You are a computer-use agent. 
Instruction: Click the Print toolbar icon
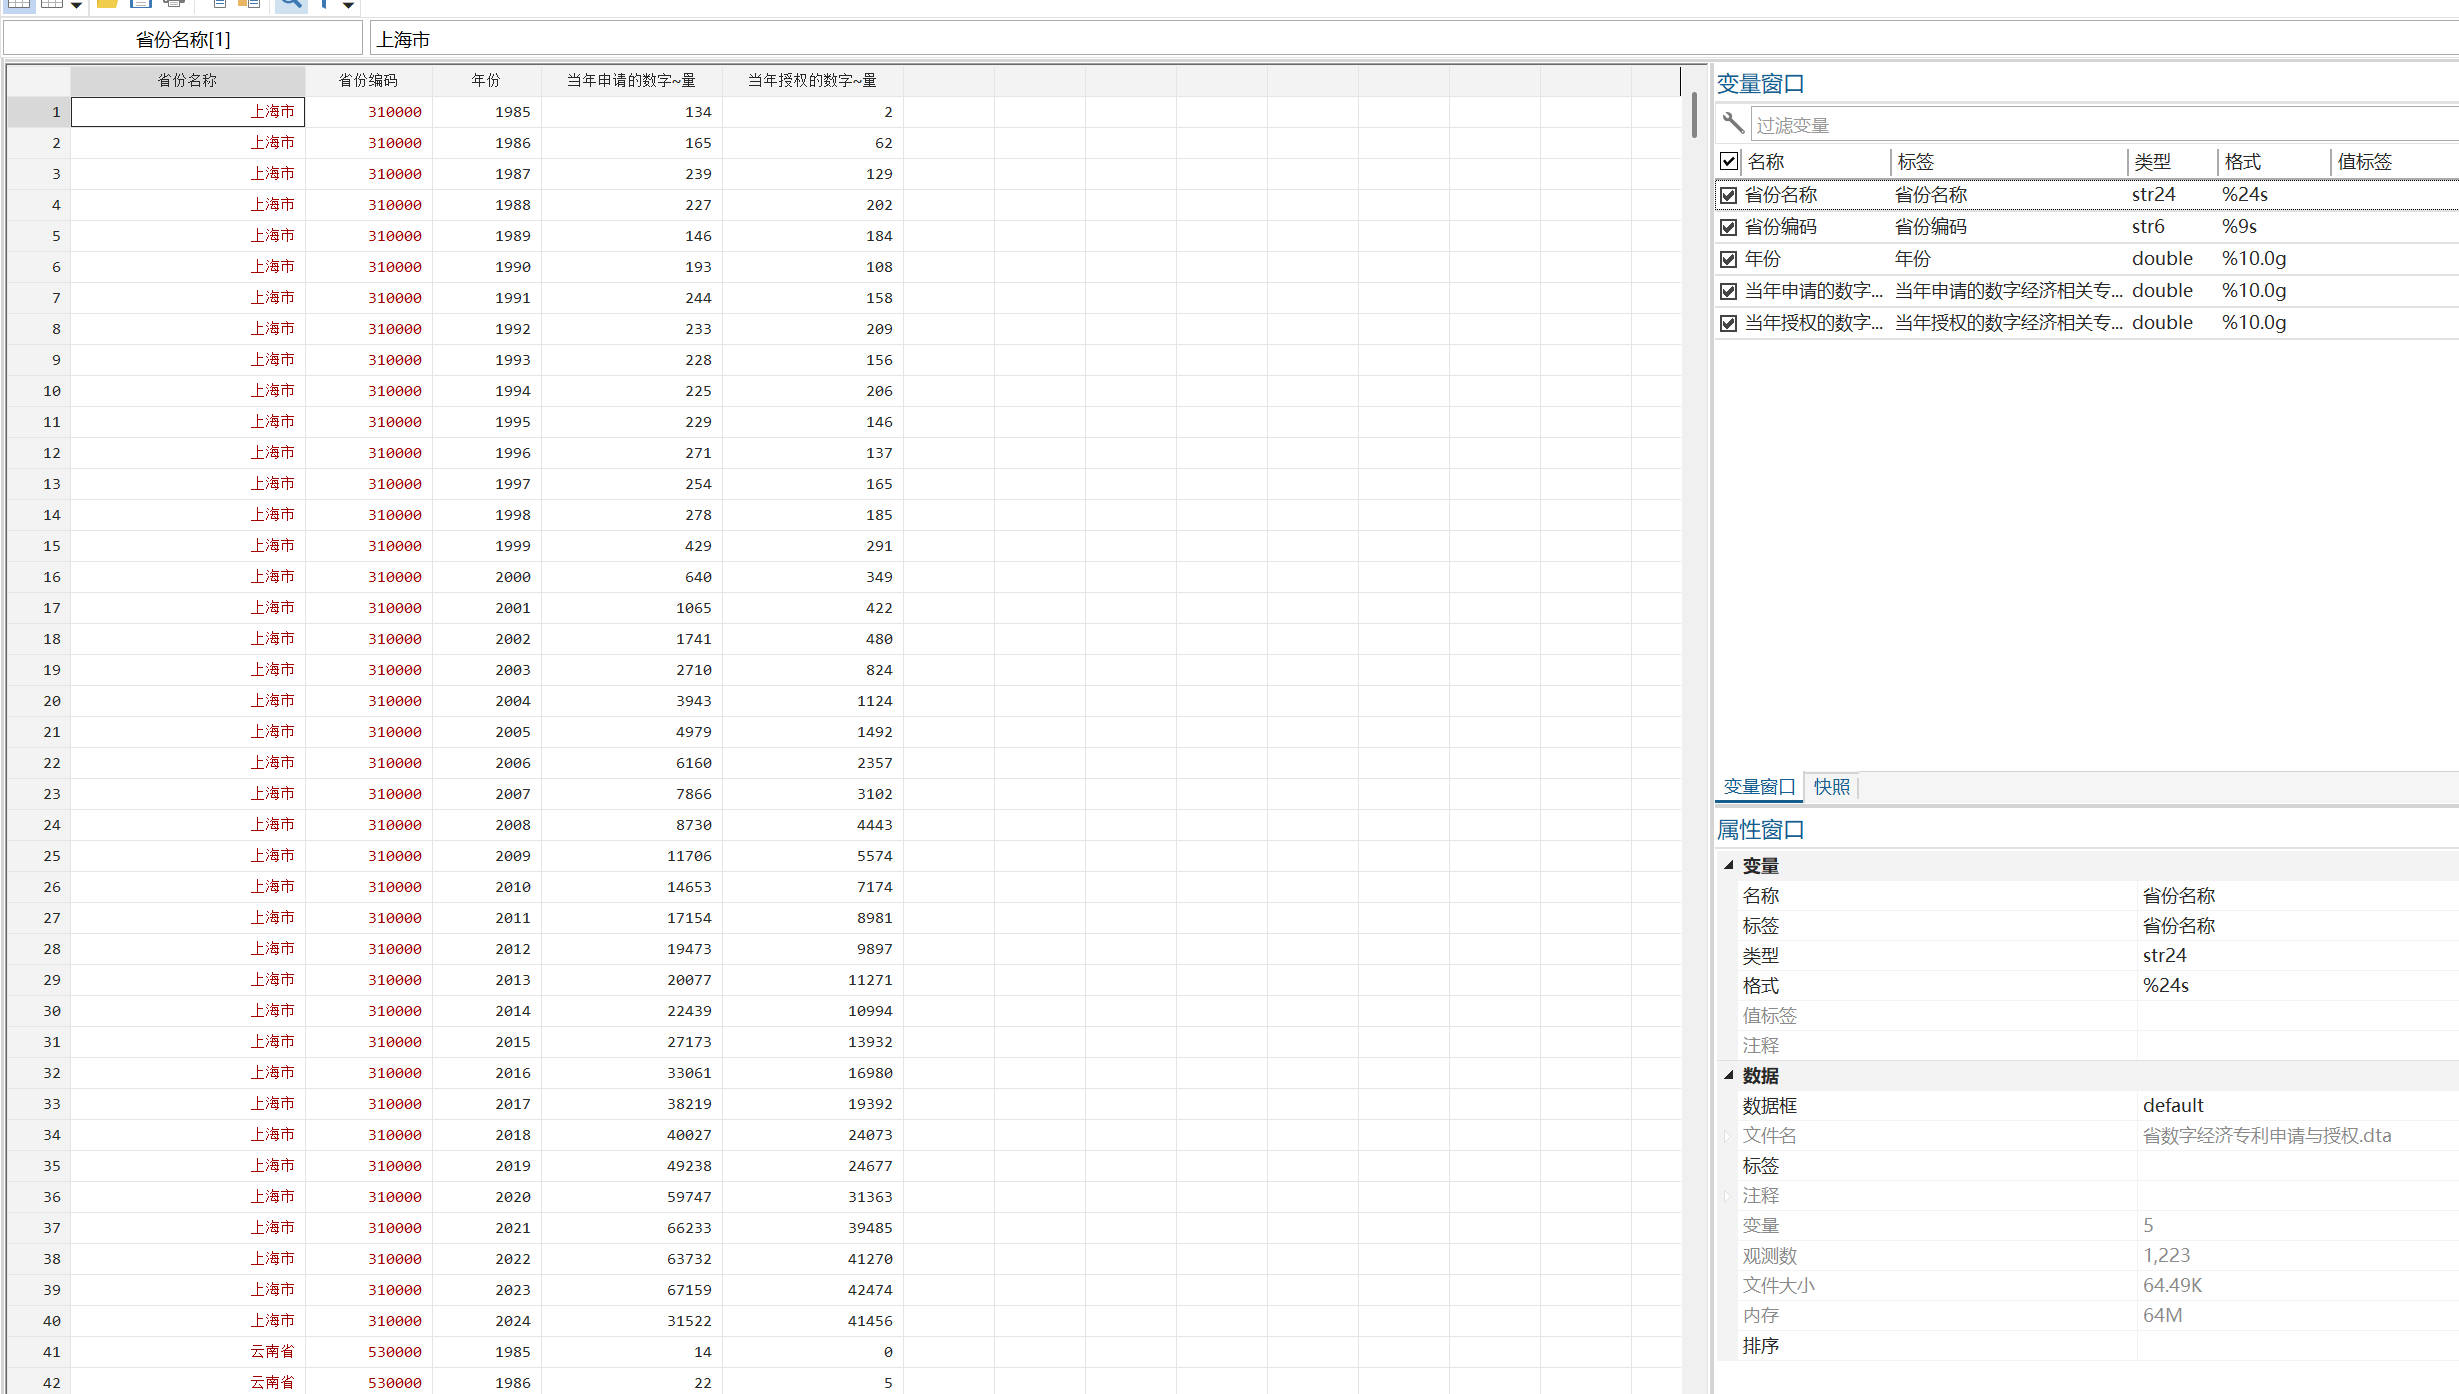(174, 4)
